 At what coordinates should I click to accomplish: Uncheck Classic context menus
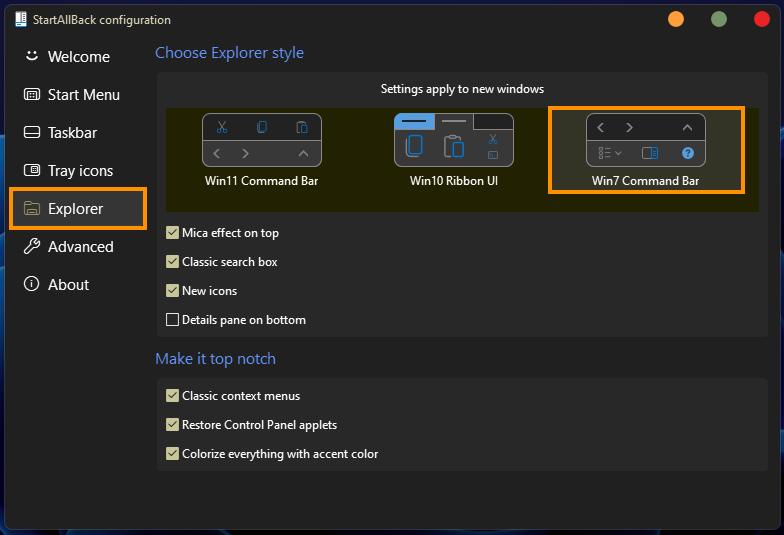[172, 396]
